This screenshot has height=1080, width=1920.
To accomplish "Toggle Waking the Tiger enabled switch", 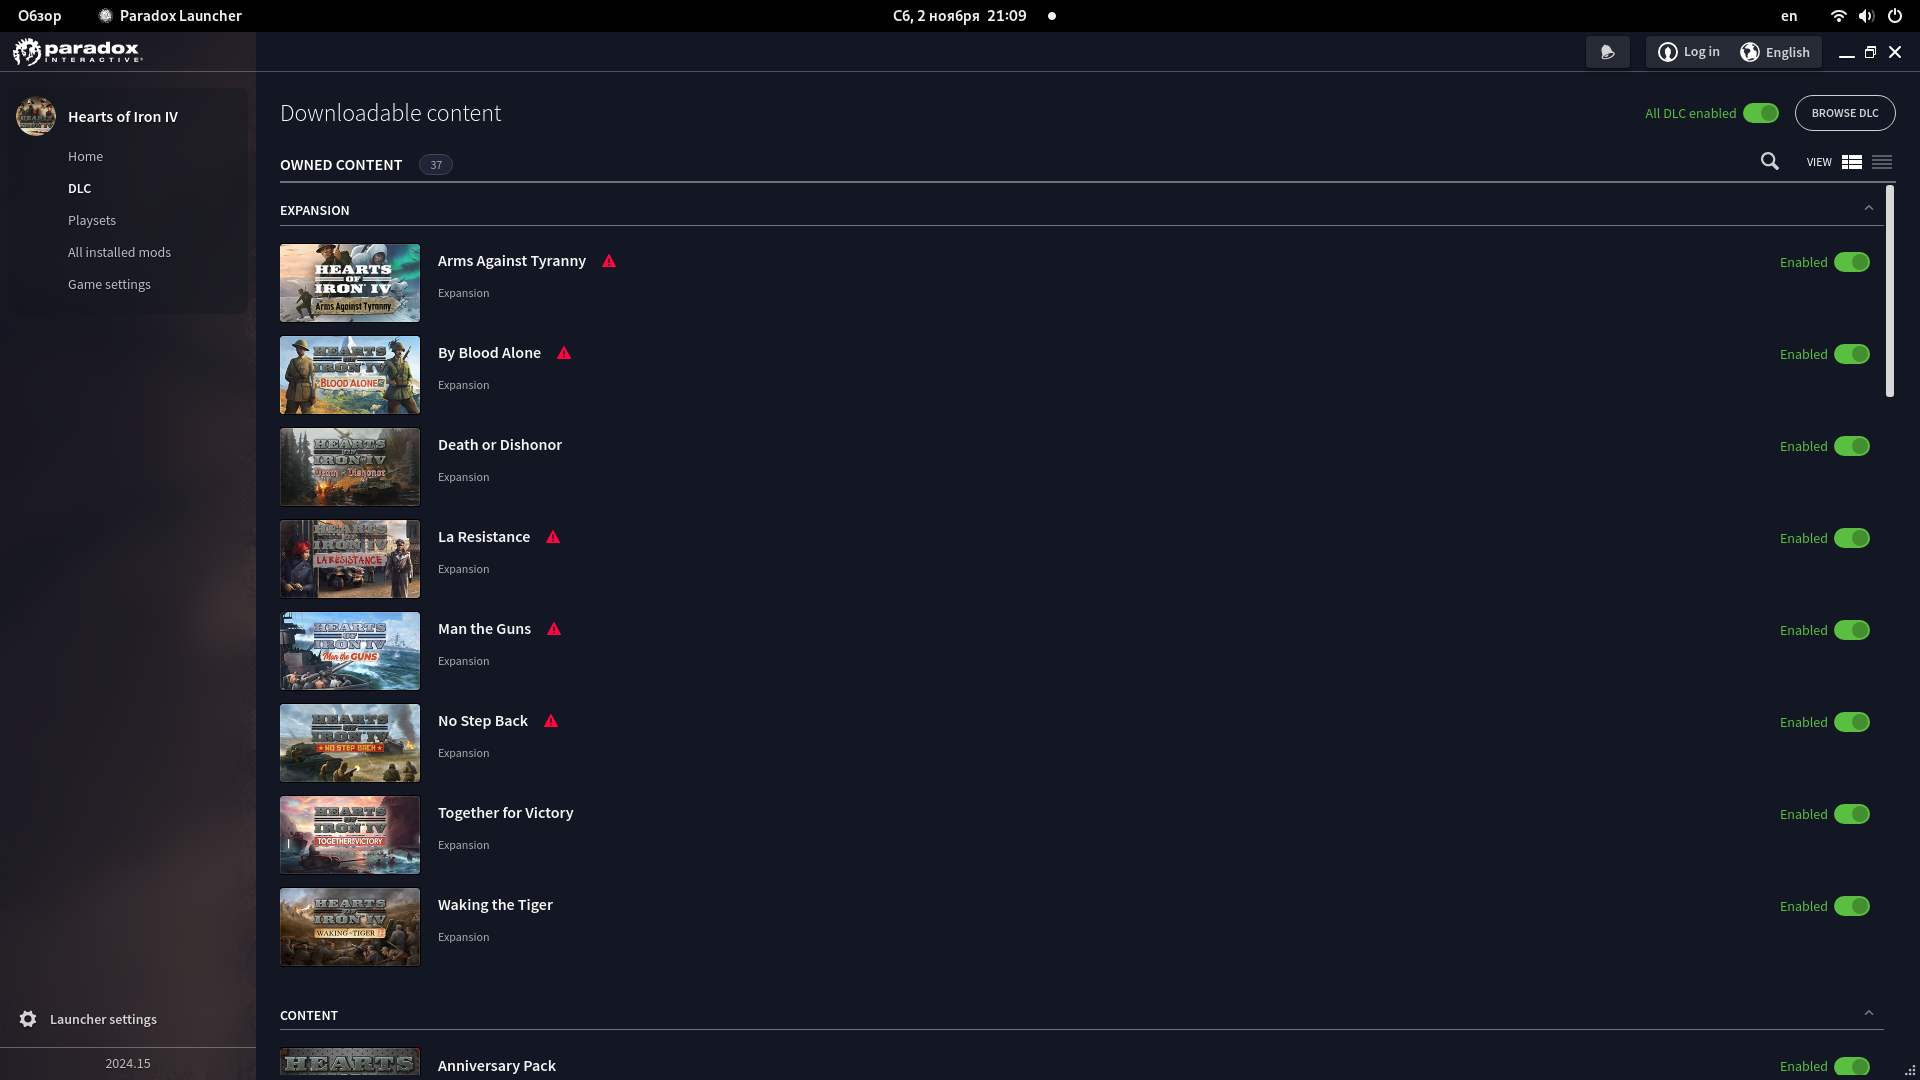I will click(1852, 906).
